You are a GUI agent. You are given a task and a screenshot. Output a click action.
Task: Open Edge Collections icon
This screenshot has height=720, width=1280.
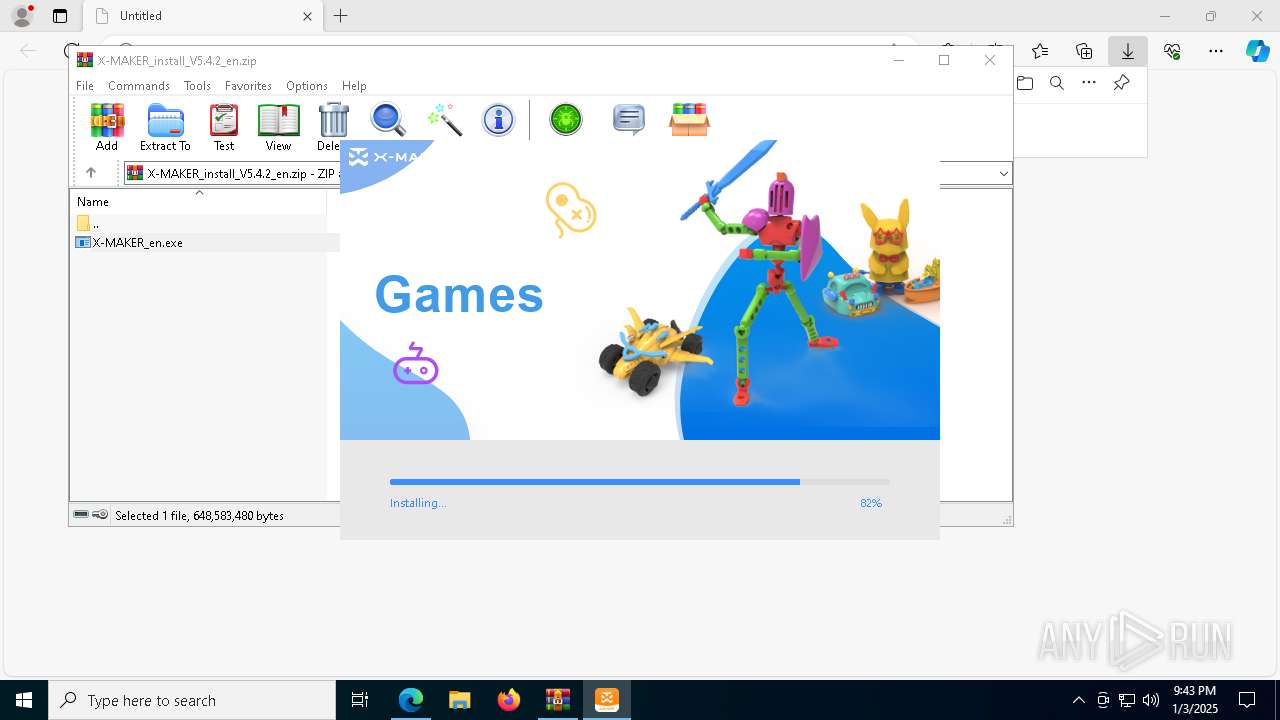tap(1084, 51)
